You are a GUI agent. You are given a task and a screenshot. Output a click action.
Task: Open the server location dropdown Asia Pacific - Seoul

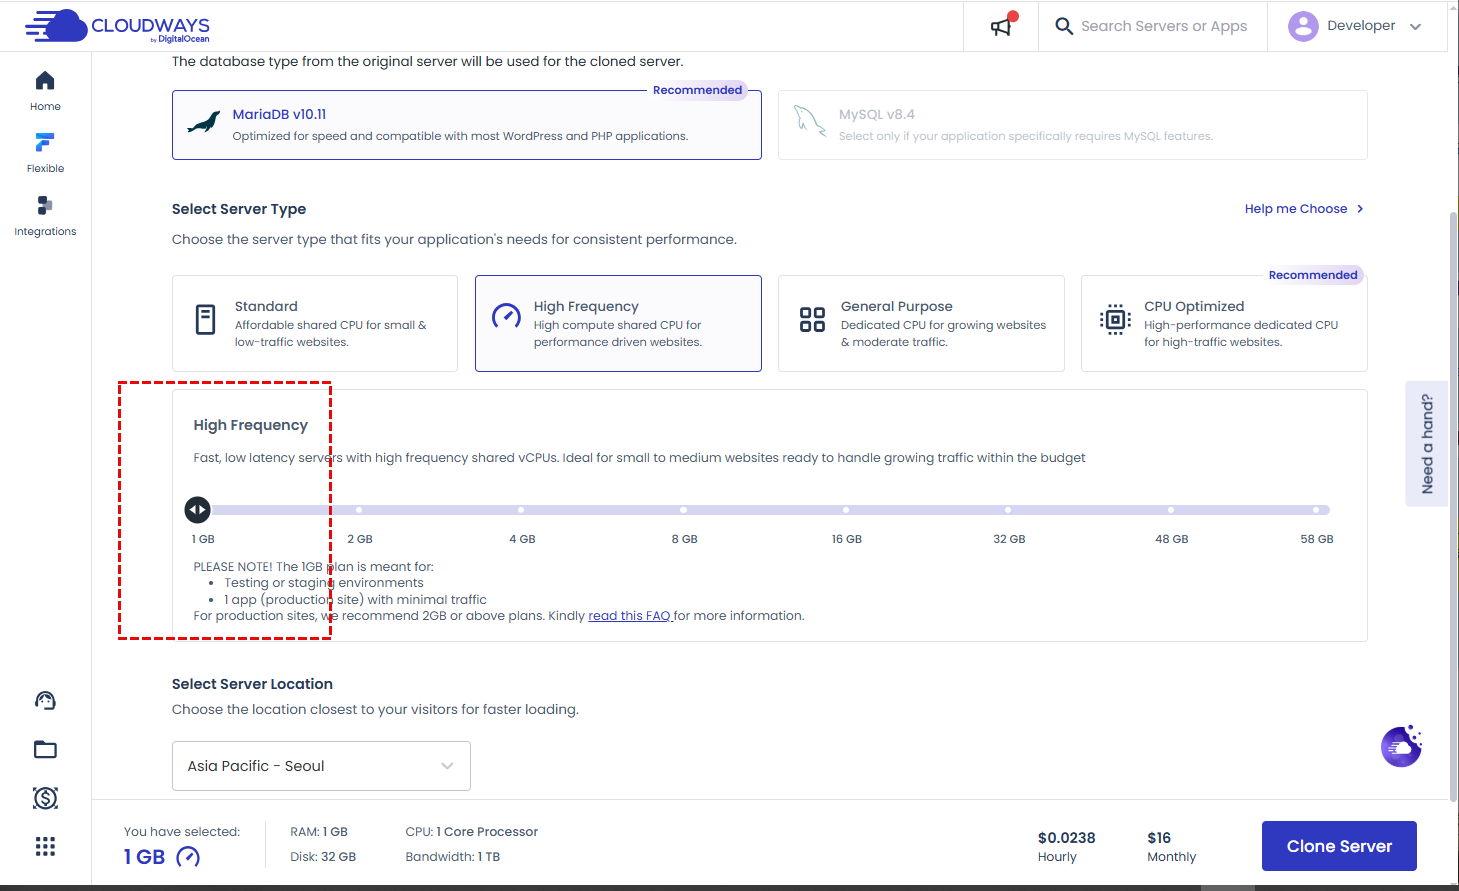pyautogui.click(x=321, y=766)
